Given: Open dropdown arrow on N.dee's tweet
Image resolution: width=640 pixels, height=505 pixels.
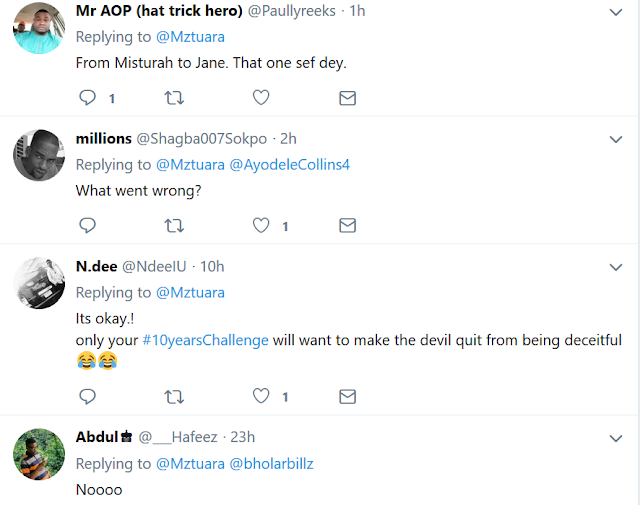Looking at the screenshot, I should (617, 267).
